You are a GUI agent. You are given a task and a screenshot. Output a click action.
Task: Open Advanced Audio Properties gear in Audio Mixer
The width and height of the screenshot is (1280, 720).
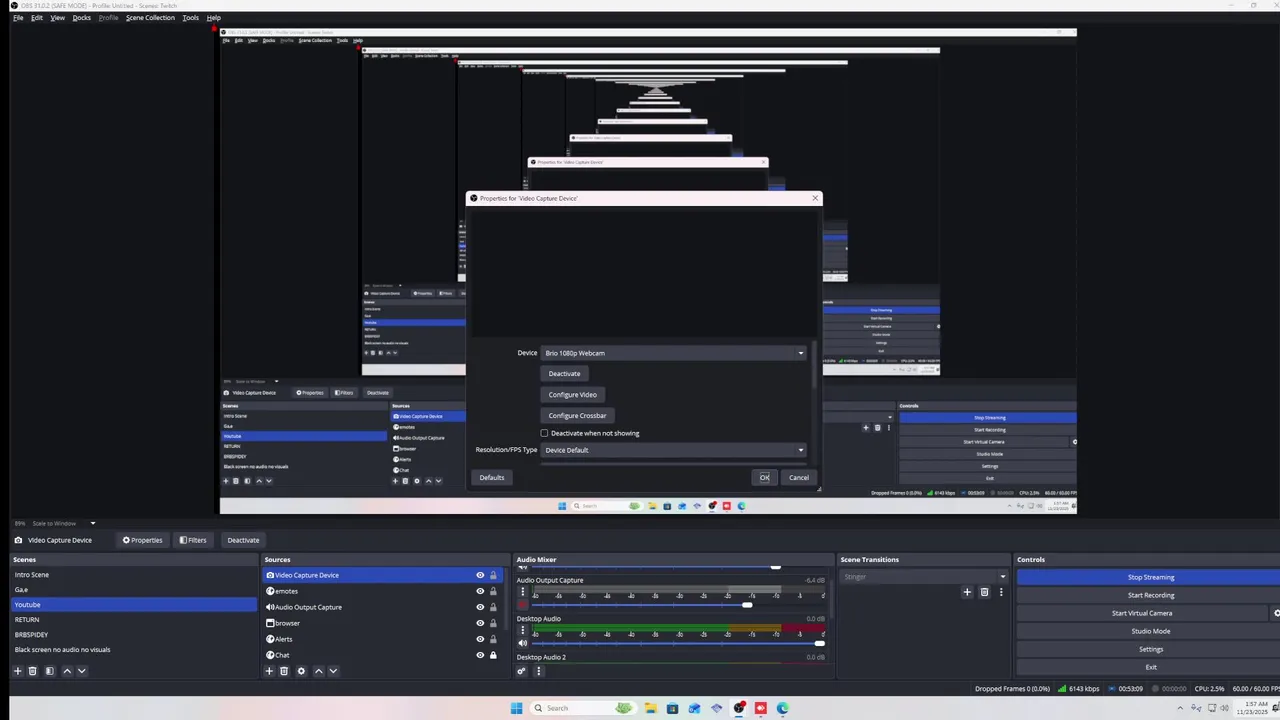pyautogui.click(x=521, y=671)
